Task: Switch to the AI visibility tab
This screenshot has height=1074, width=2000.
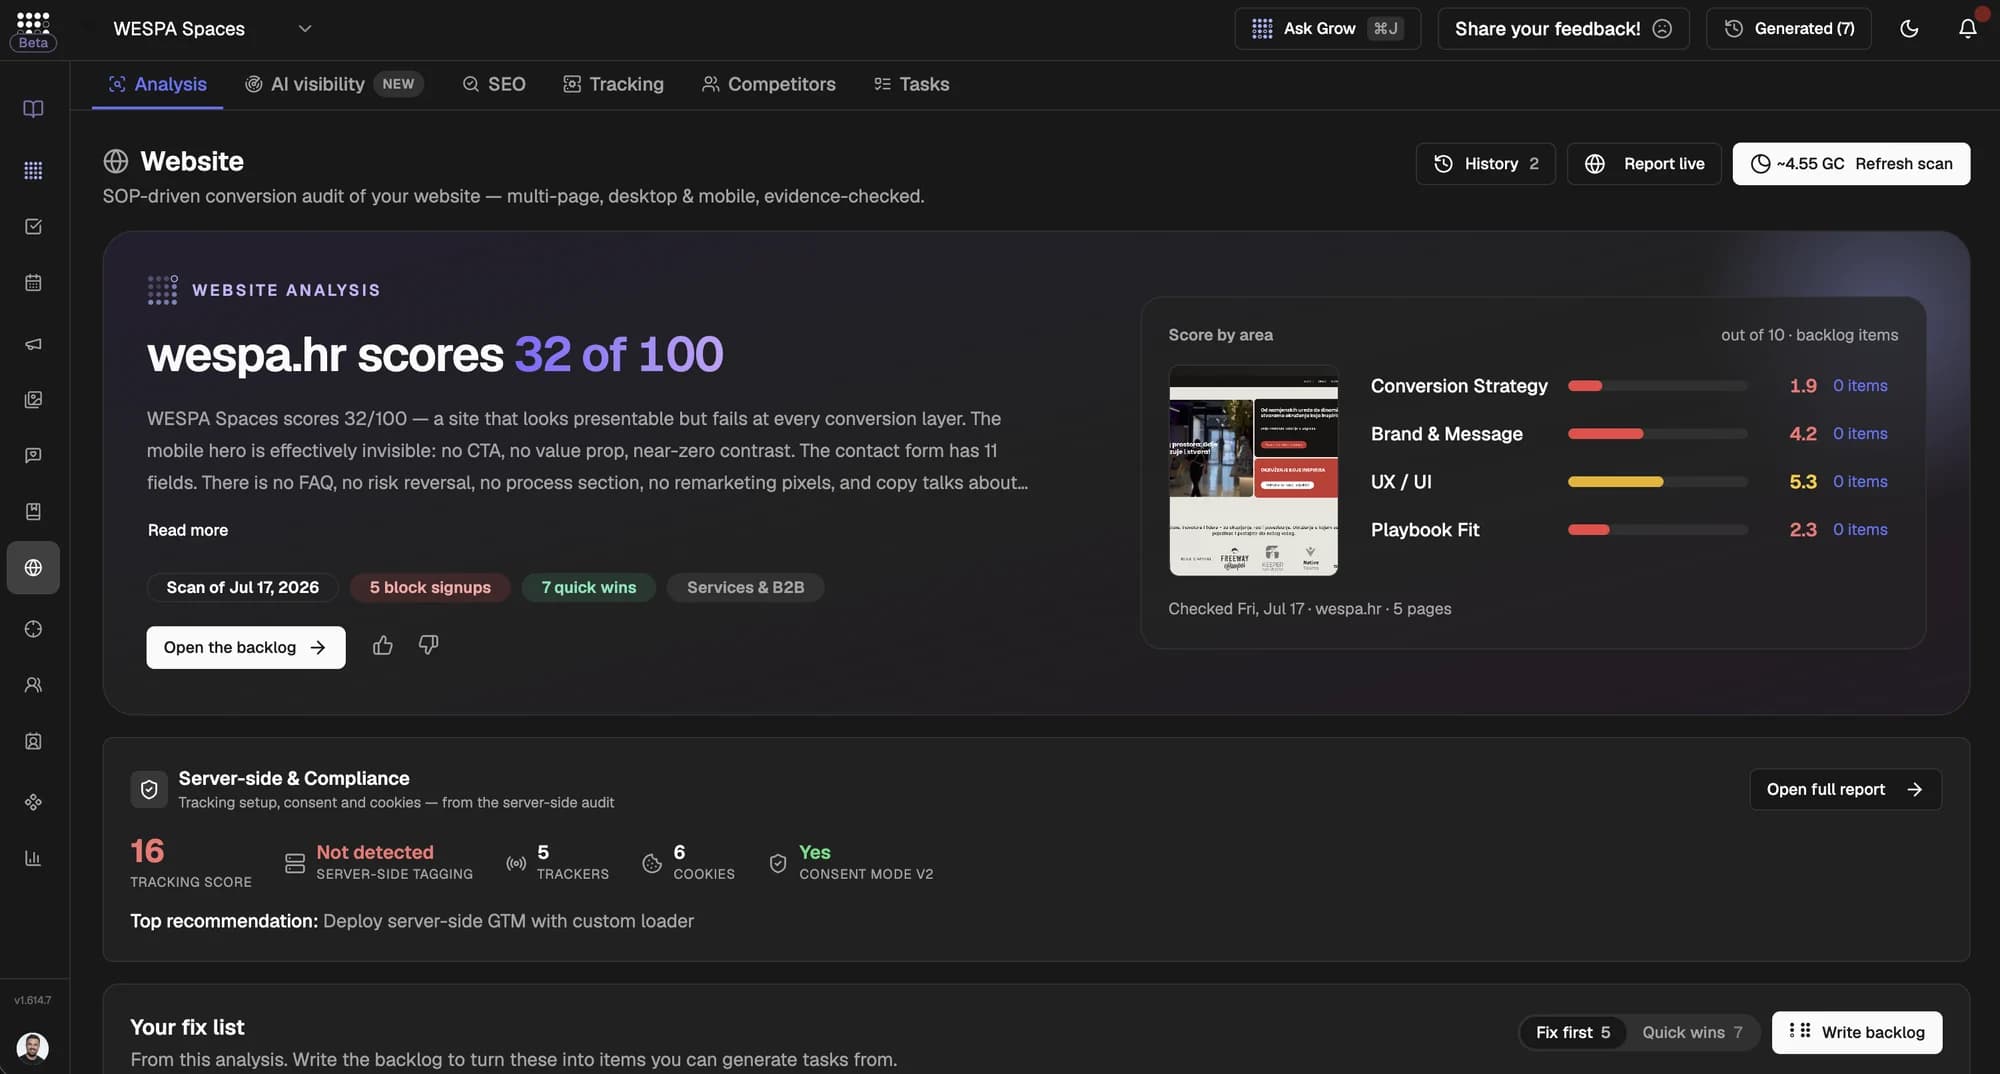Action: click(x=334, y=84)
